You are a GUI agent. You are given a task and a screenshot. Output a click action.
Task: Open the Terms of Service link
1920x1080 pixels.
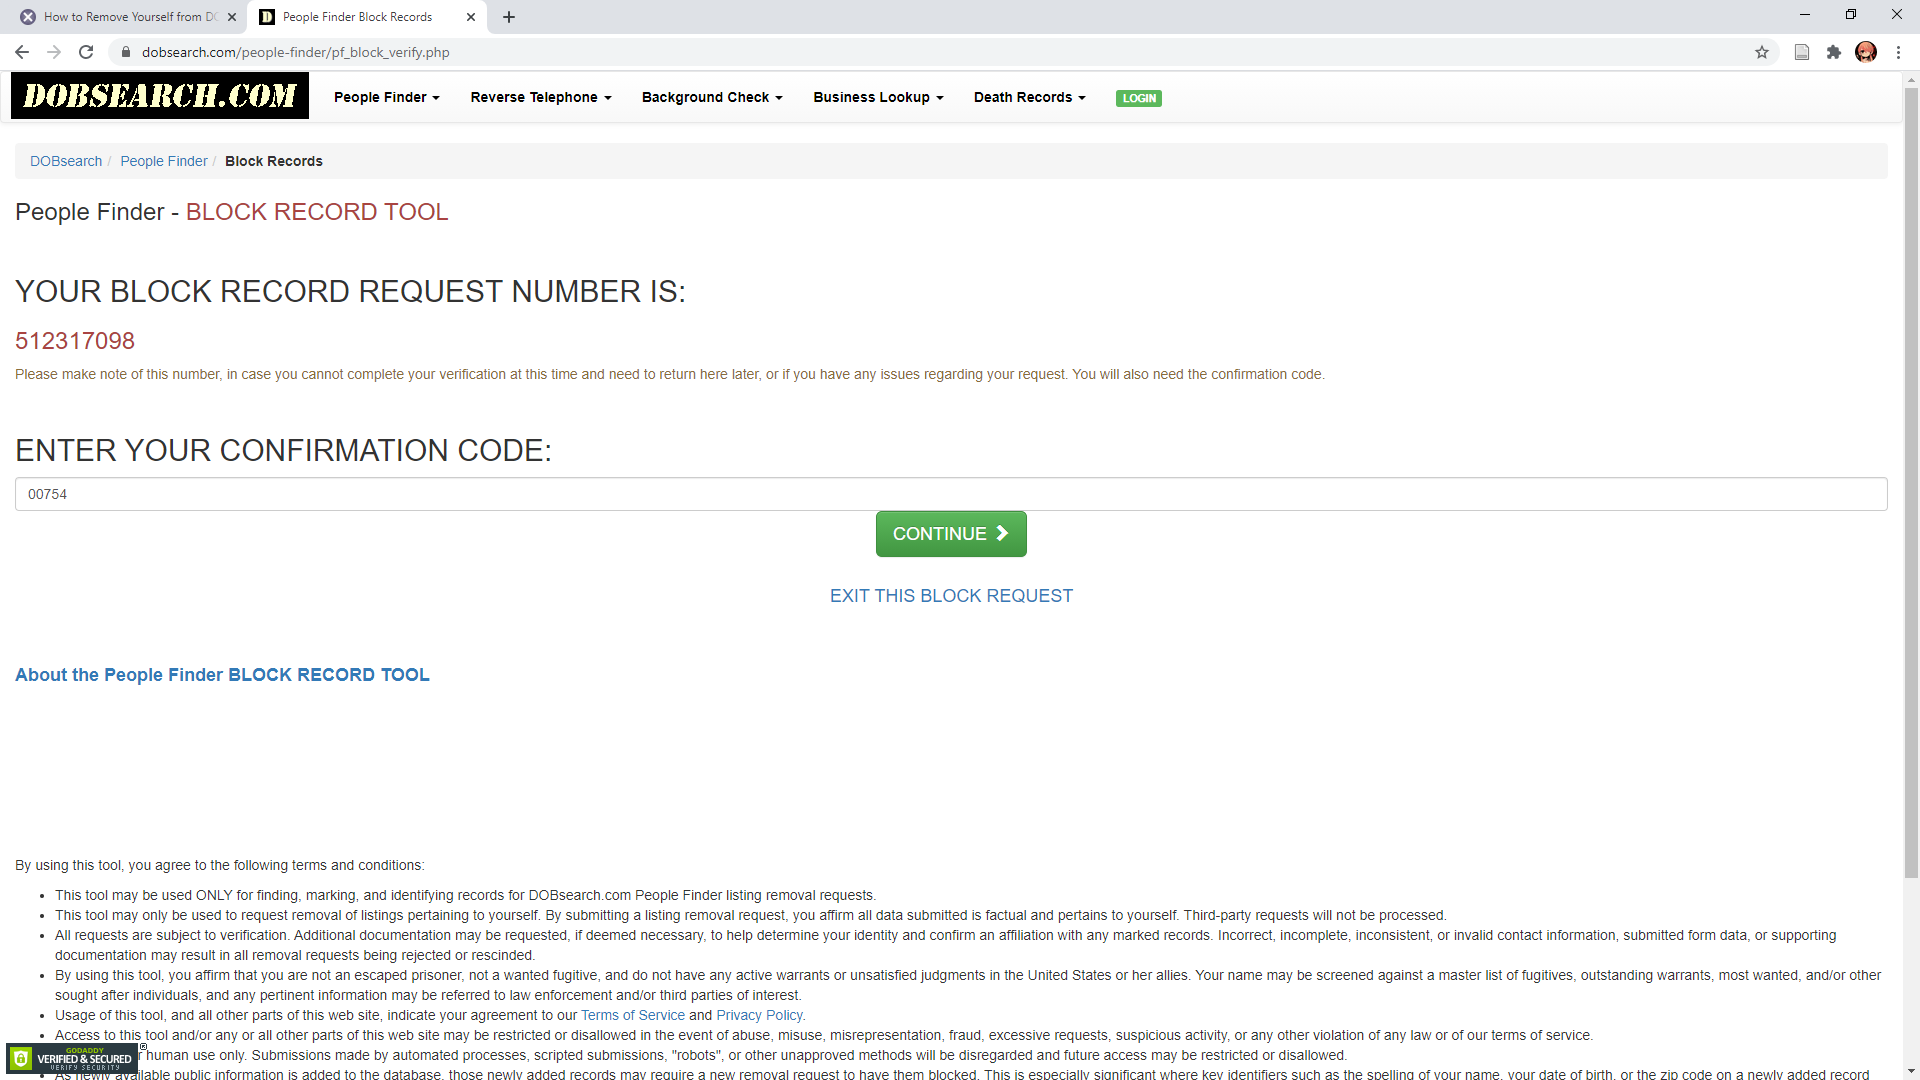pos(633,1015)
